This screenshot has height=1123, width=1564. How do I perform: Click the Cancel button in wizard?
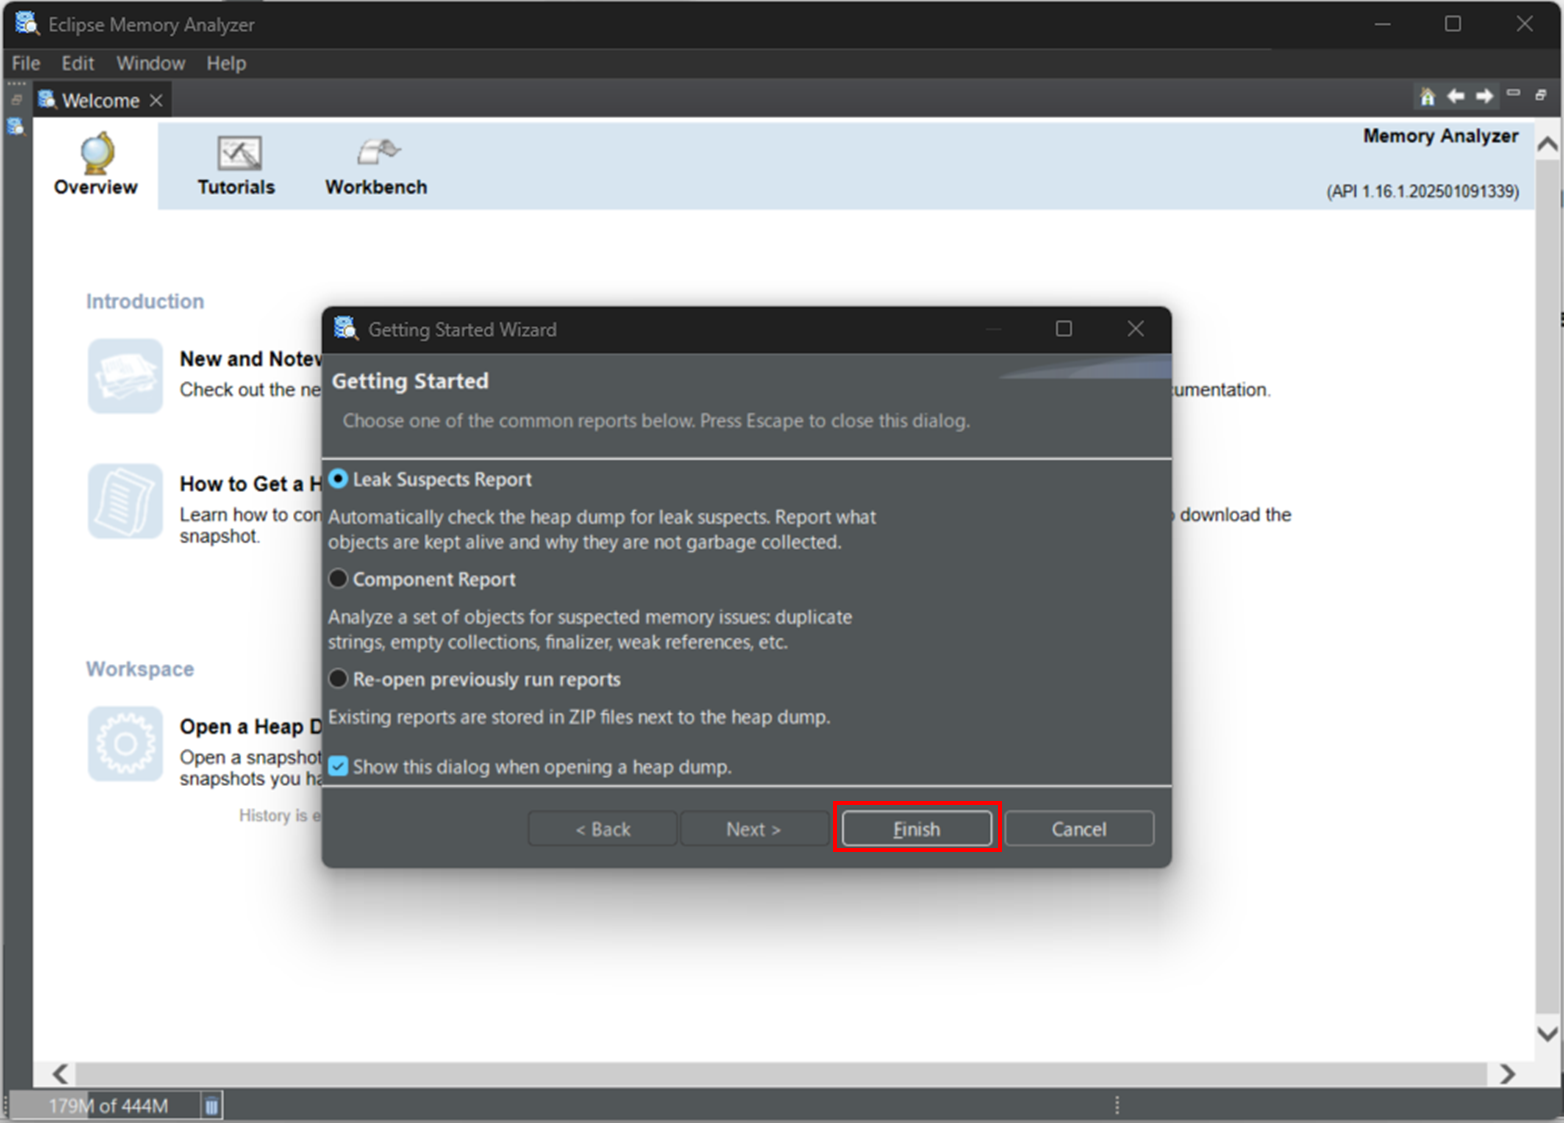pos(1078,829)
